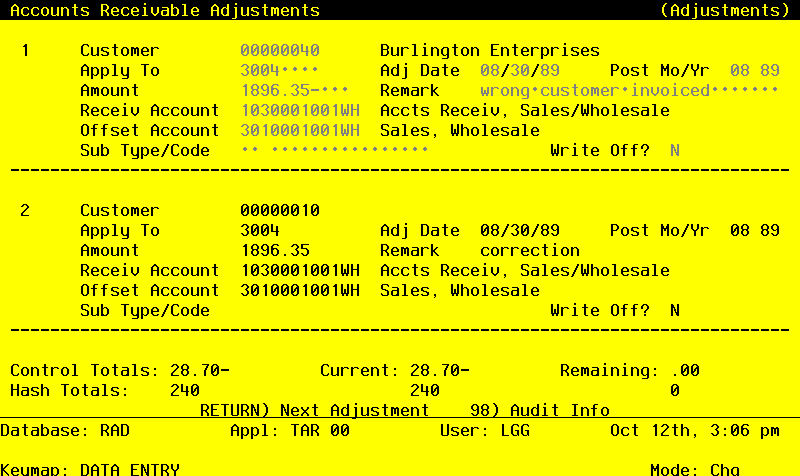The width and height of the screenshot is (800, 476).
Task: Click the Offset Account number in adjustment 2
Action: (300, 290)
